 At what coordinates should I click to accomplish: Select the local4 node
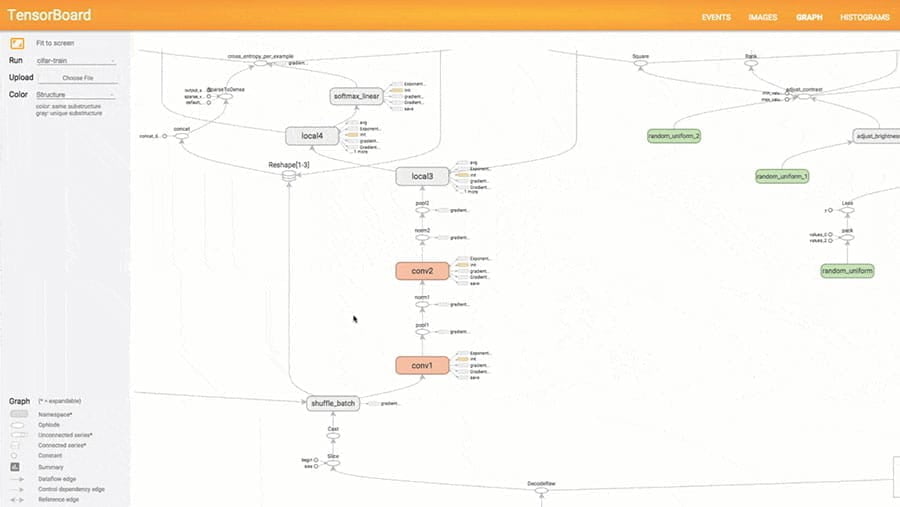tap(312, 135)
